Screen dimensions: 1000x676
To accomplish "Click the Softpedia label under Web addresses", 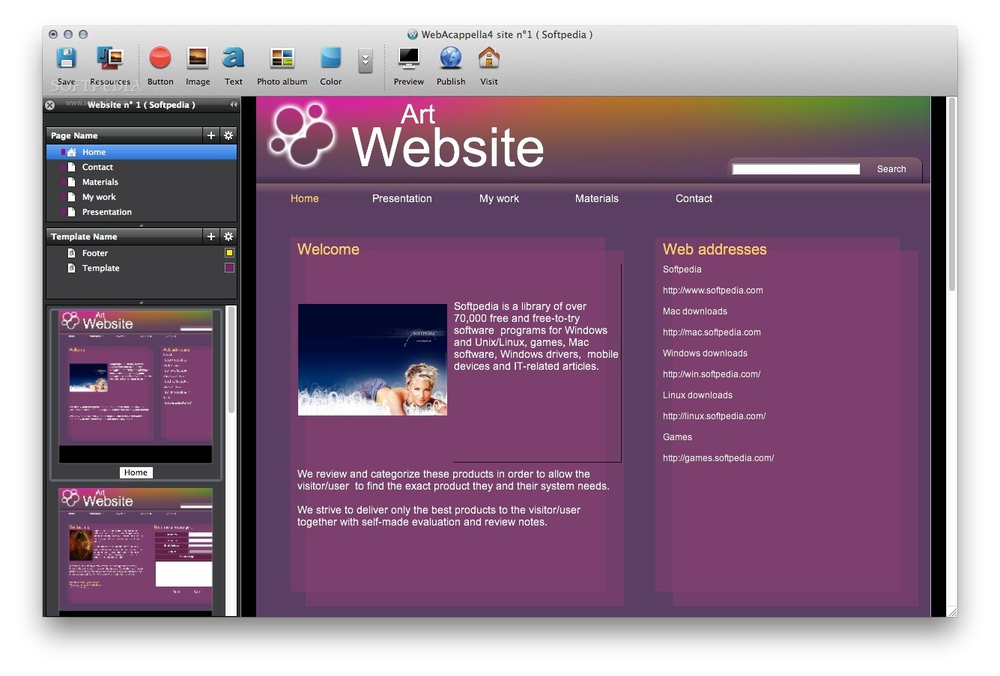I will coord(682,269).
